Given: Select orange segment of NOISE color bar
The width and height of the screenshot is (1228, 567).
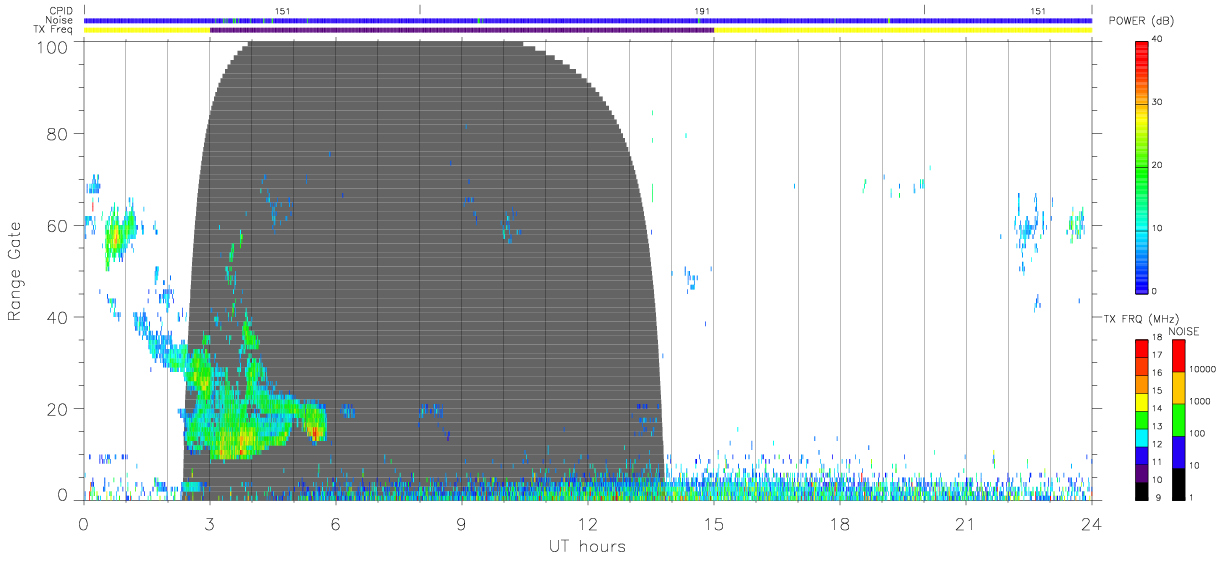Looking at the screenshot, I should [1178, 387].
